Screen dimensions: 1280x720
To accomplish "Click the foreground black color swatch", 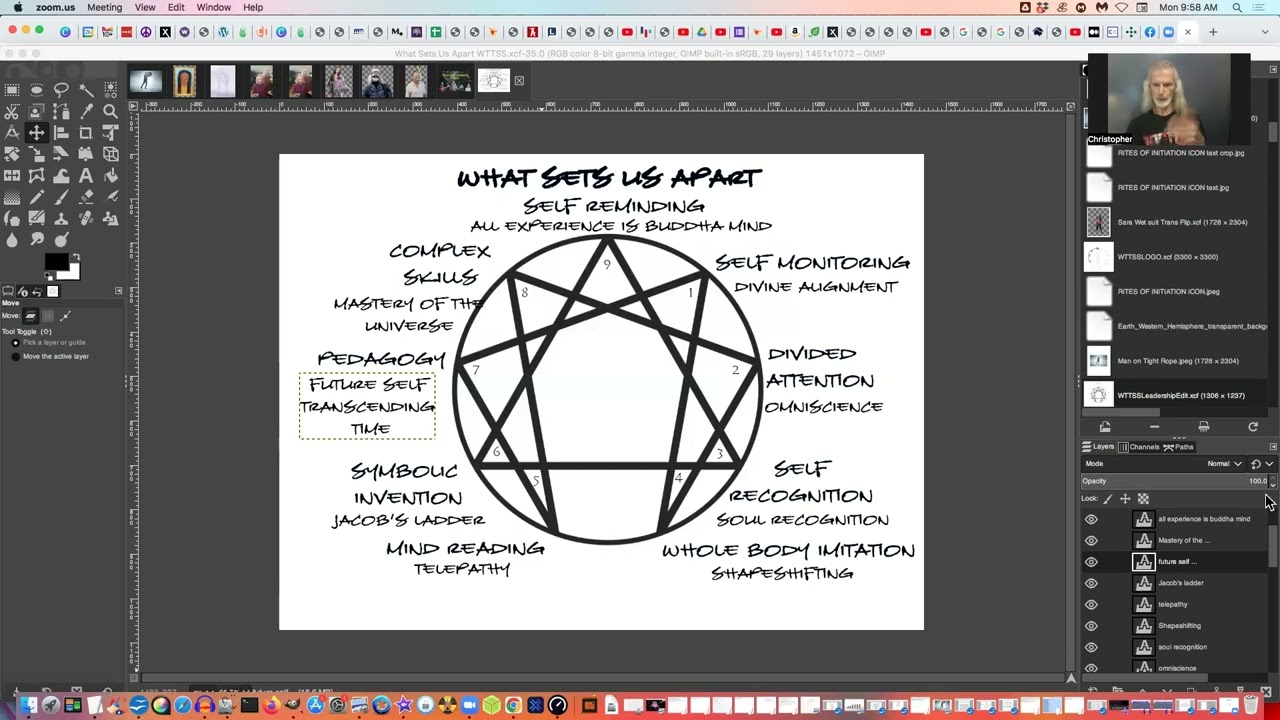I will pos(56,261).
